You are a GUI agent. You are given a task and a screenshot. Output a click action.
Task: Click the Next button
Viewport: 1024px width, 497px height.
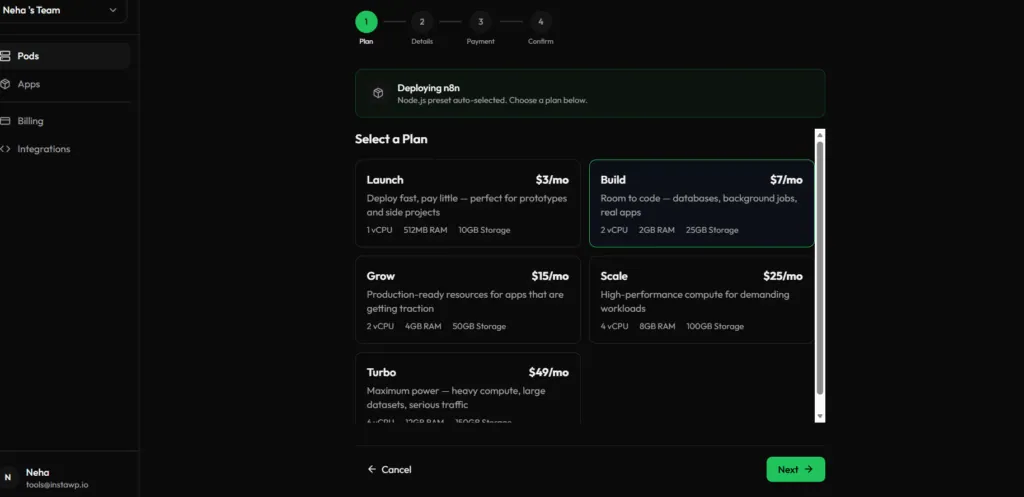(795, 469)
